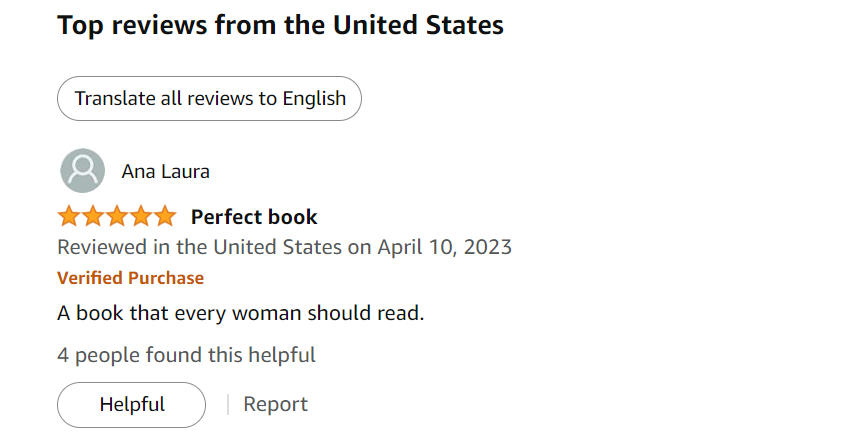The image size is (860, 447).
Task: Click the 'April 10, 2023' date
Action: point(445,247)
